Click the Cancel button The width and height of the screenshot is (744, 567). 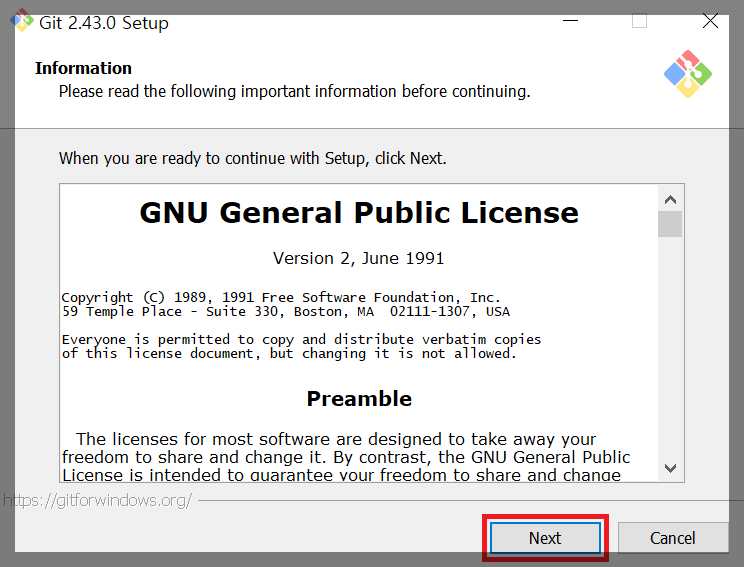pos(672,538)
